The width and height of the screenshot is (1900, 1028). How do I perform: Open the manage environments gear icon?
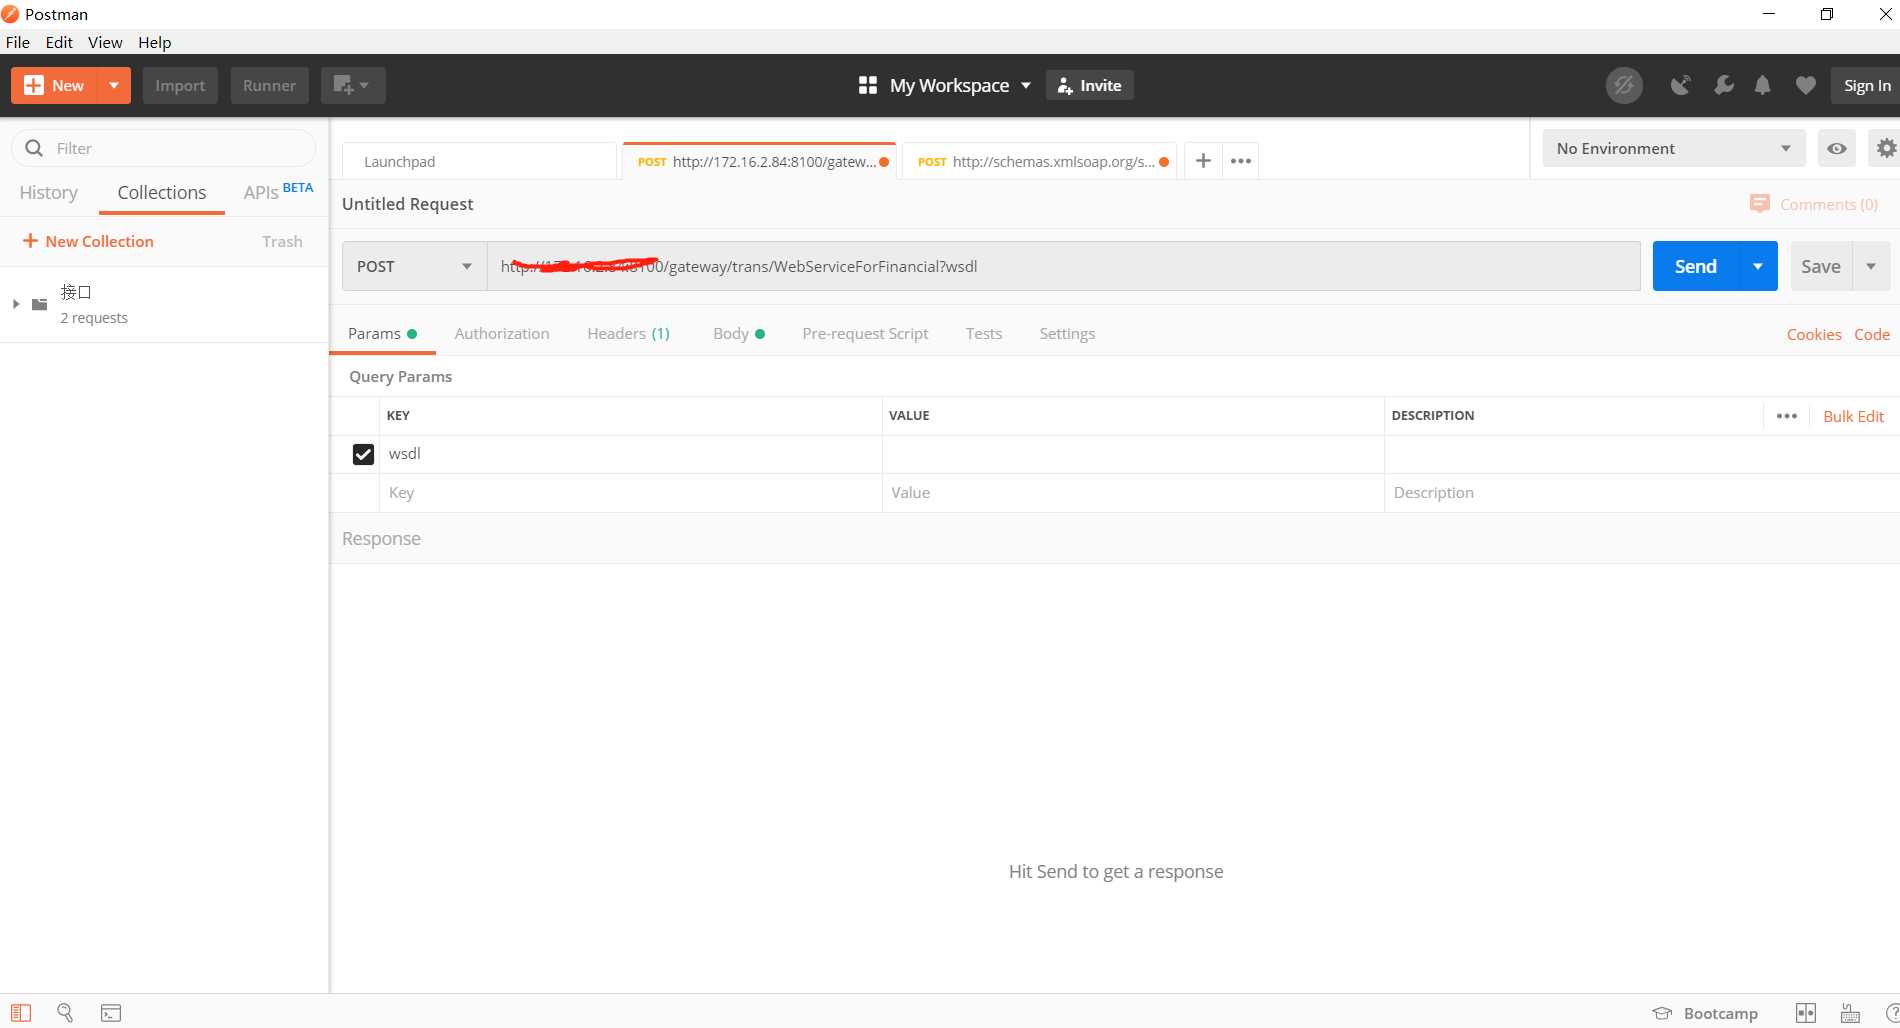1886,148
